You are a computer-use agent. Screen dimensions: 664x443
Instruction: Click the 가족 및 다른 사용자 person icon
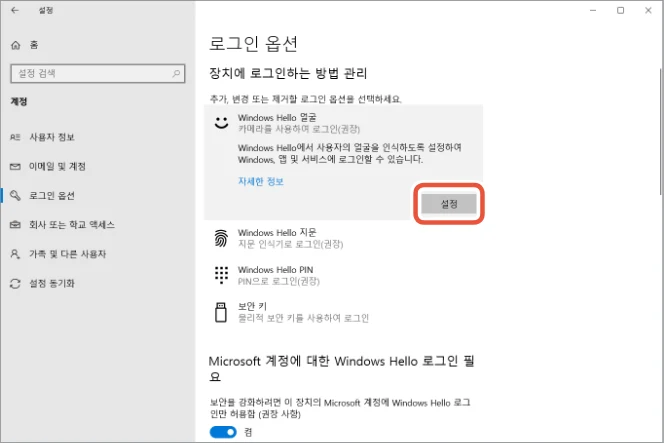[x=15, y=254]
